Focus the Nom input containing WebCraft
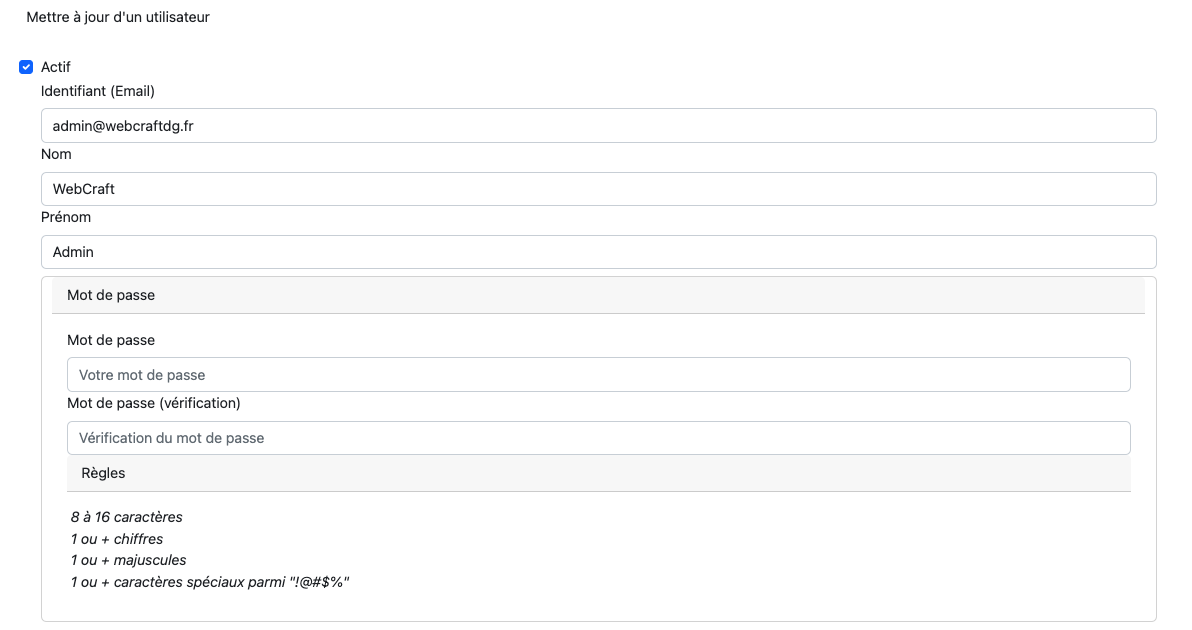This screenshot has height=630, width=1192. pyautogui.click(x=598, y=189)
